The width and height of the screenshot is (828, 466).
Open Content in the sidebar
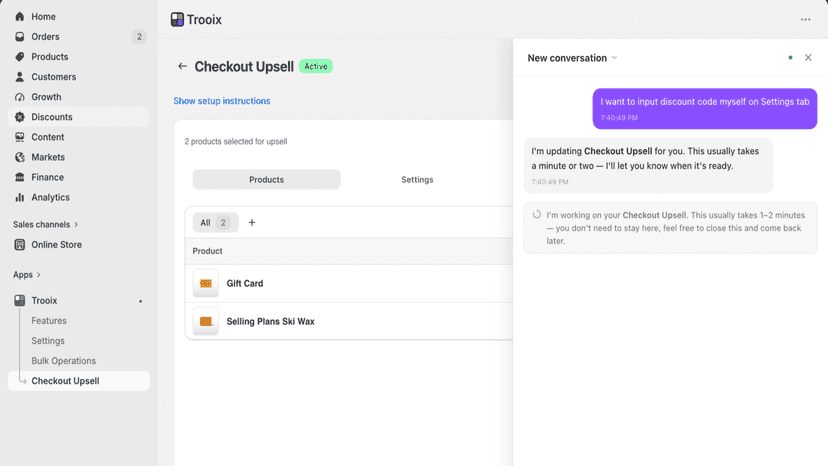(x=79, y=137)
